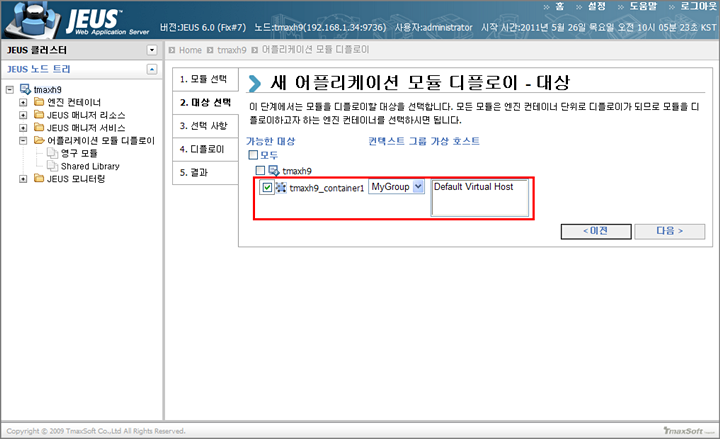The height and width of the screenshot is (439, 720).
Task: Collapse the tmaxh9 tree node
Action: tap(10, 90)
